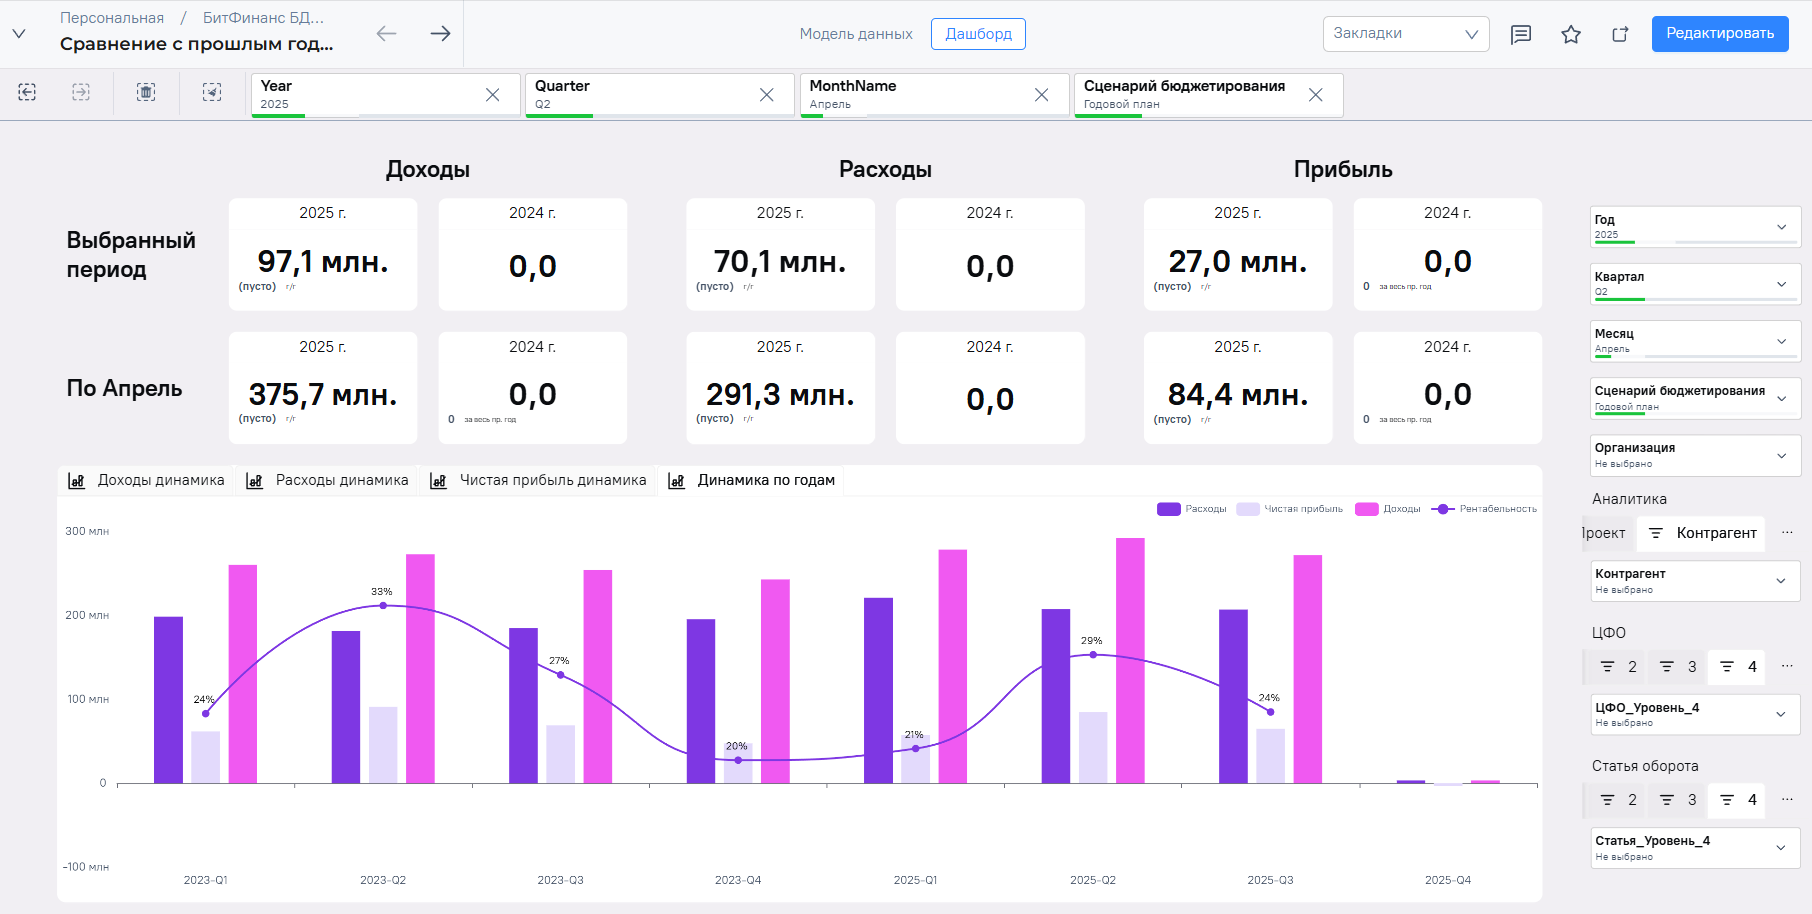Select the Контрагент analytics tab
The height and width of the screenshot is (914, 1812).
pos(1701,533)
